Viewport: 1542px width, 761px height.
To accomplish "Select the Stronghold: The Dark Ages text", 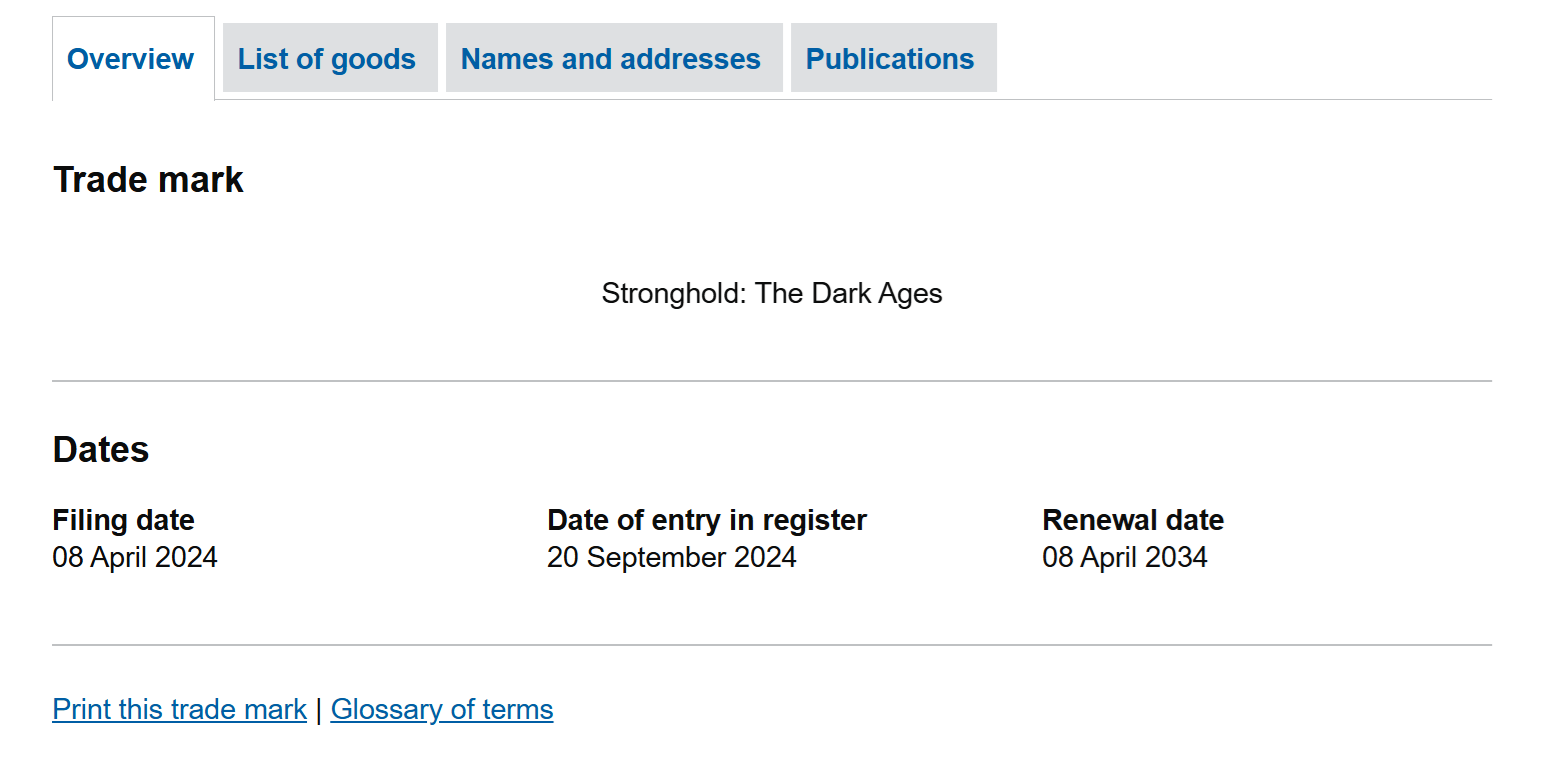I will pyautogui.click(x=771, y=293).
